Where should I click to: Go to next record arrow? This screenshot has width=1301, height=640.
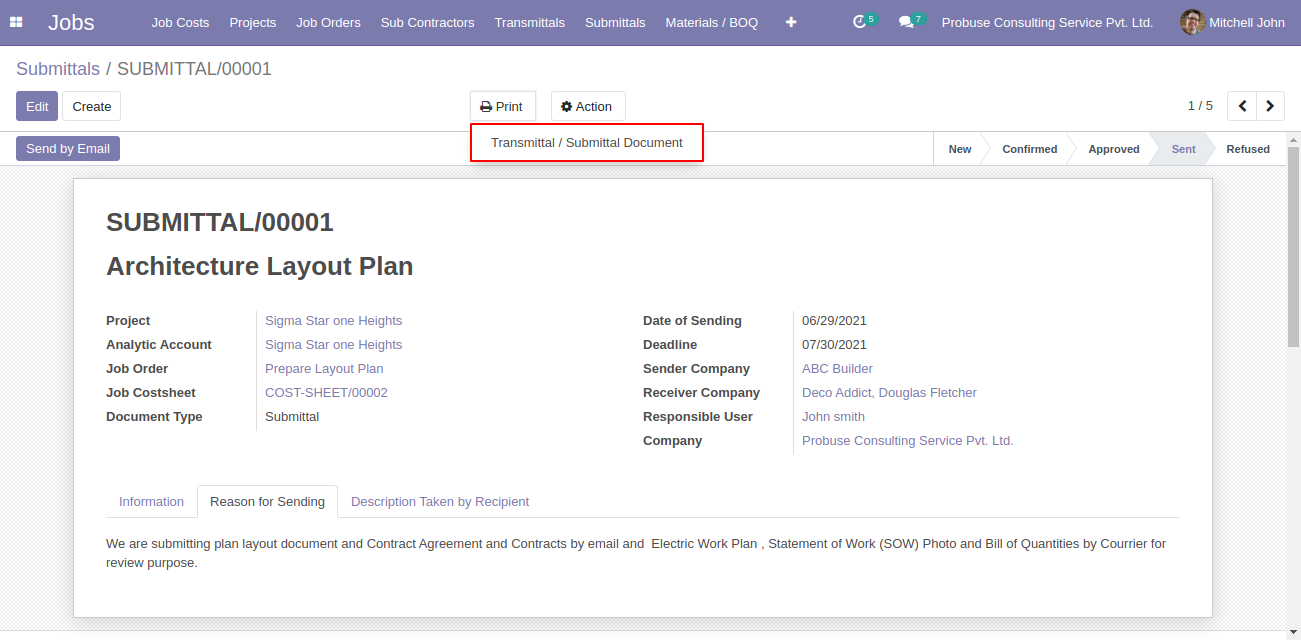pyautogui.click(x=1271, y=106)
